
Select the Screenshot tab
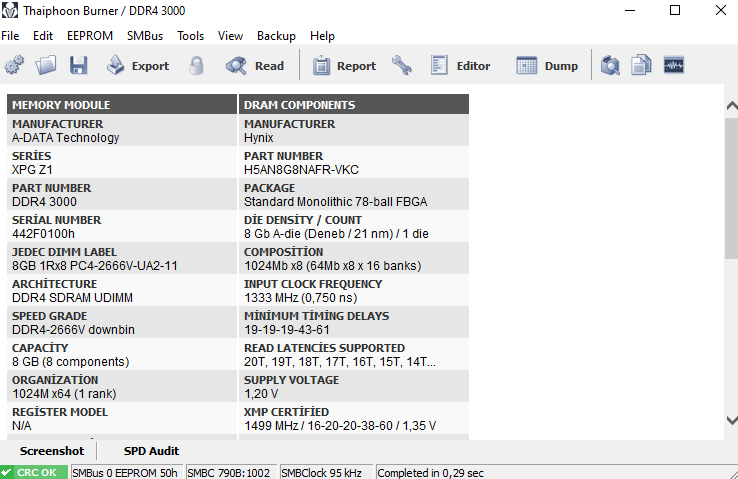[x=52, y=451]
